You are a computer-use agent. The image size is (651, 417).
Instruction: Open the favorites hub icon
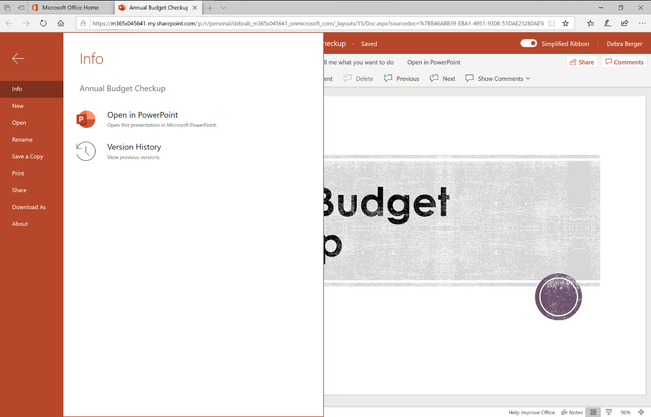pos(590,23)
